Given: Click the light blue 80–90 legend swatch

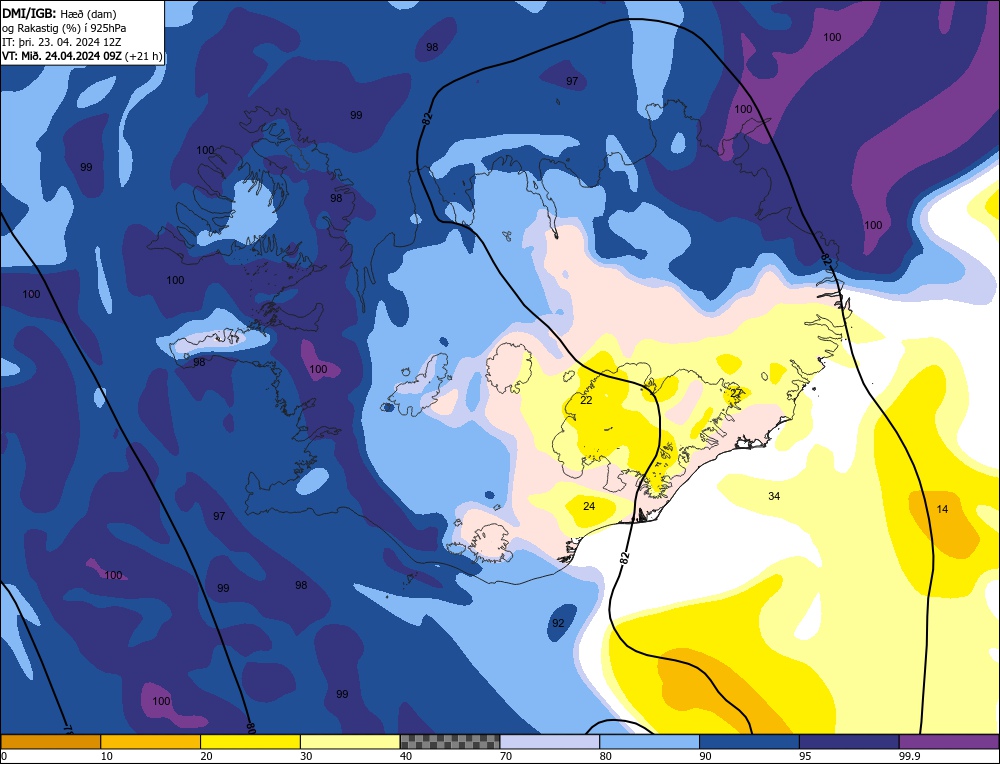Looking at the screenshot, I should click(x=649, y=742).
